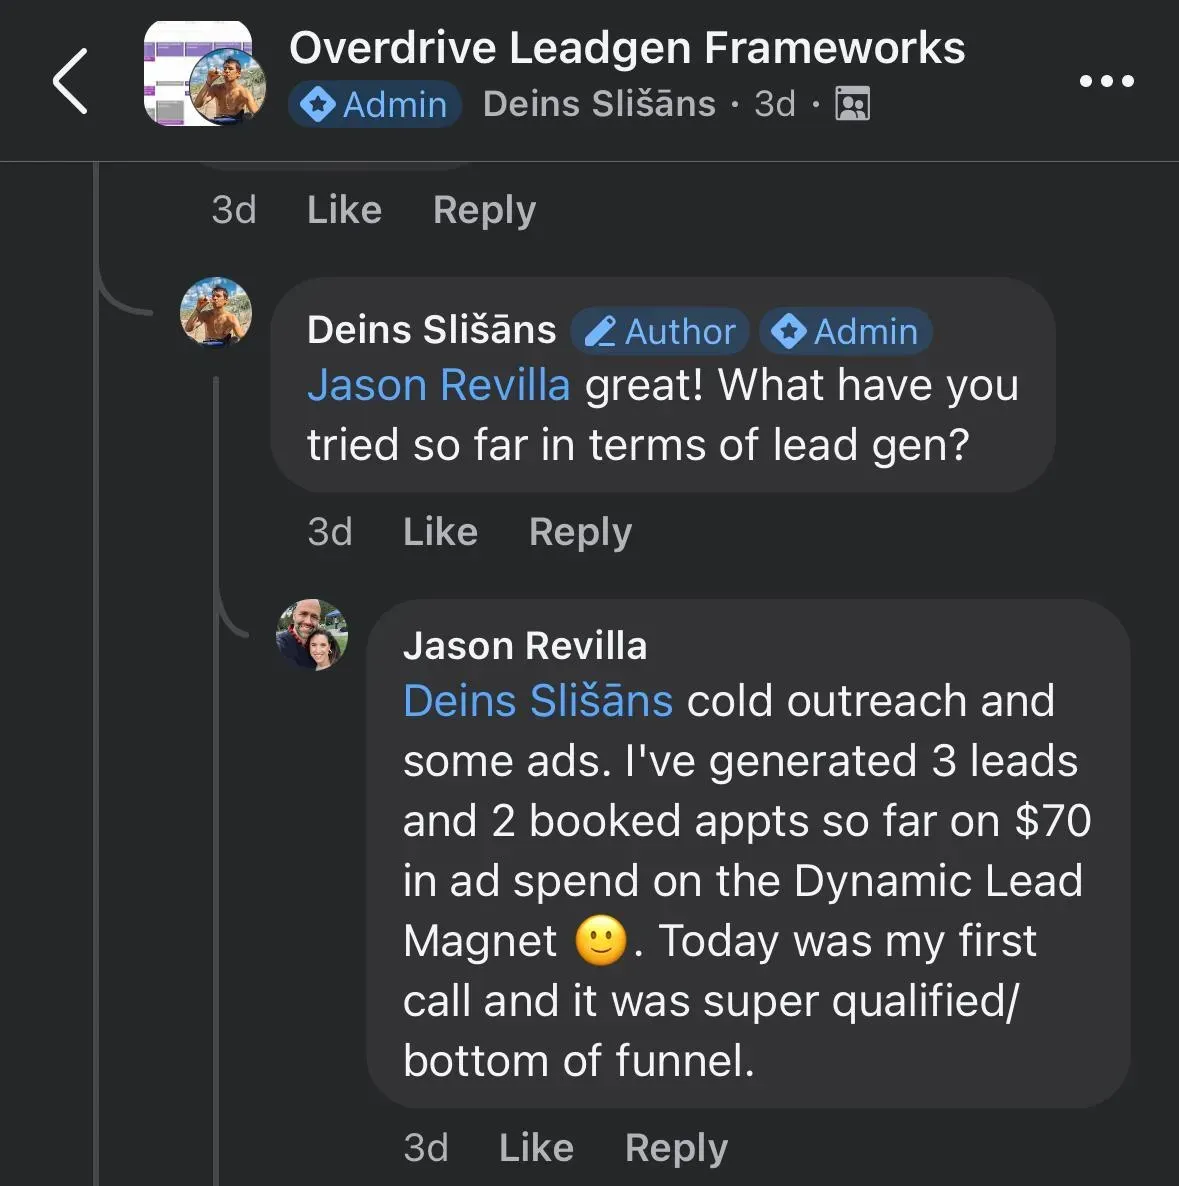Image resolution: width=1179 pixels, height=1186 pixels.
Task: Reply to the partially hidden top comment
Action: (484, 210)
